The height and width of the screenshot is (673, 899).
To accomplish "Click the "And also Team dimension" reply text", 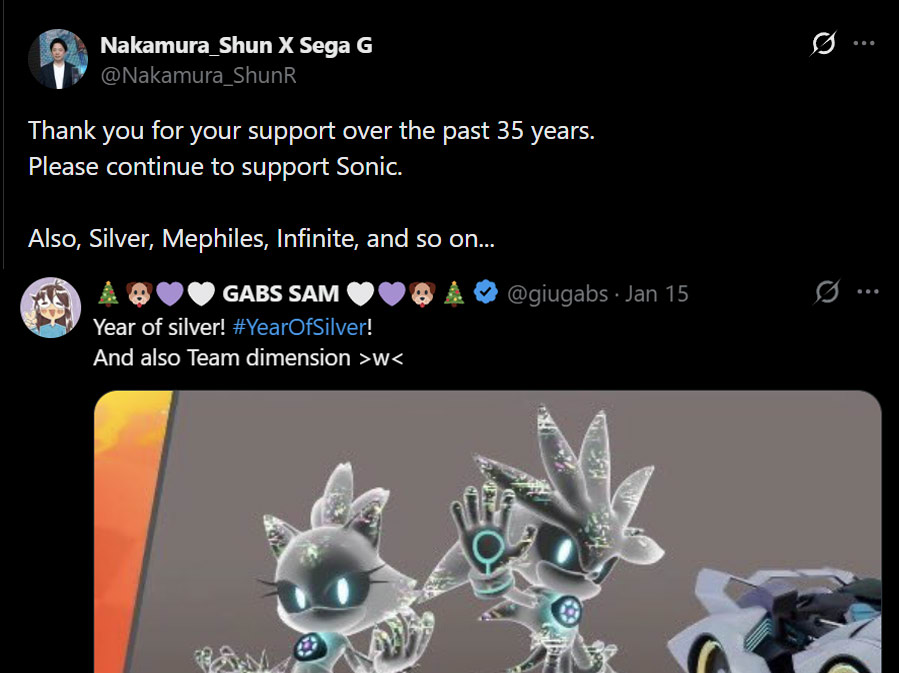I will [248, 358].
